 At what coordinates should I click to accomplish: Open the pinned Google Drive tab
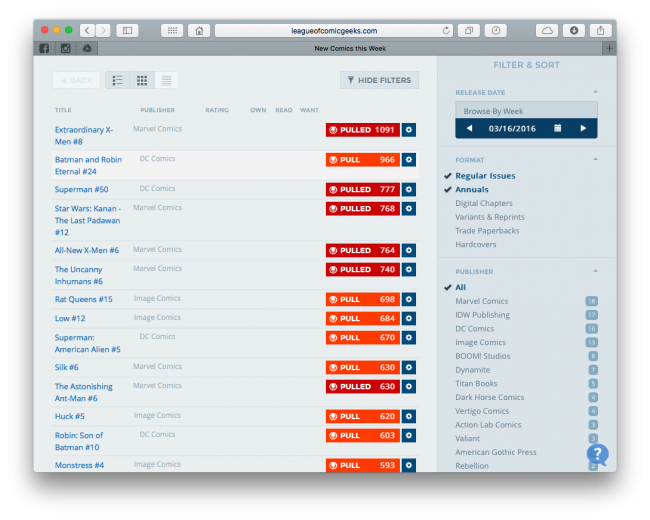coord(87,48)
